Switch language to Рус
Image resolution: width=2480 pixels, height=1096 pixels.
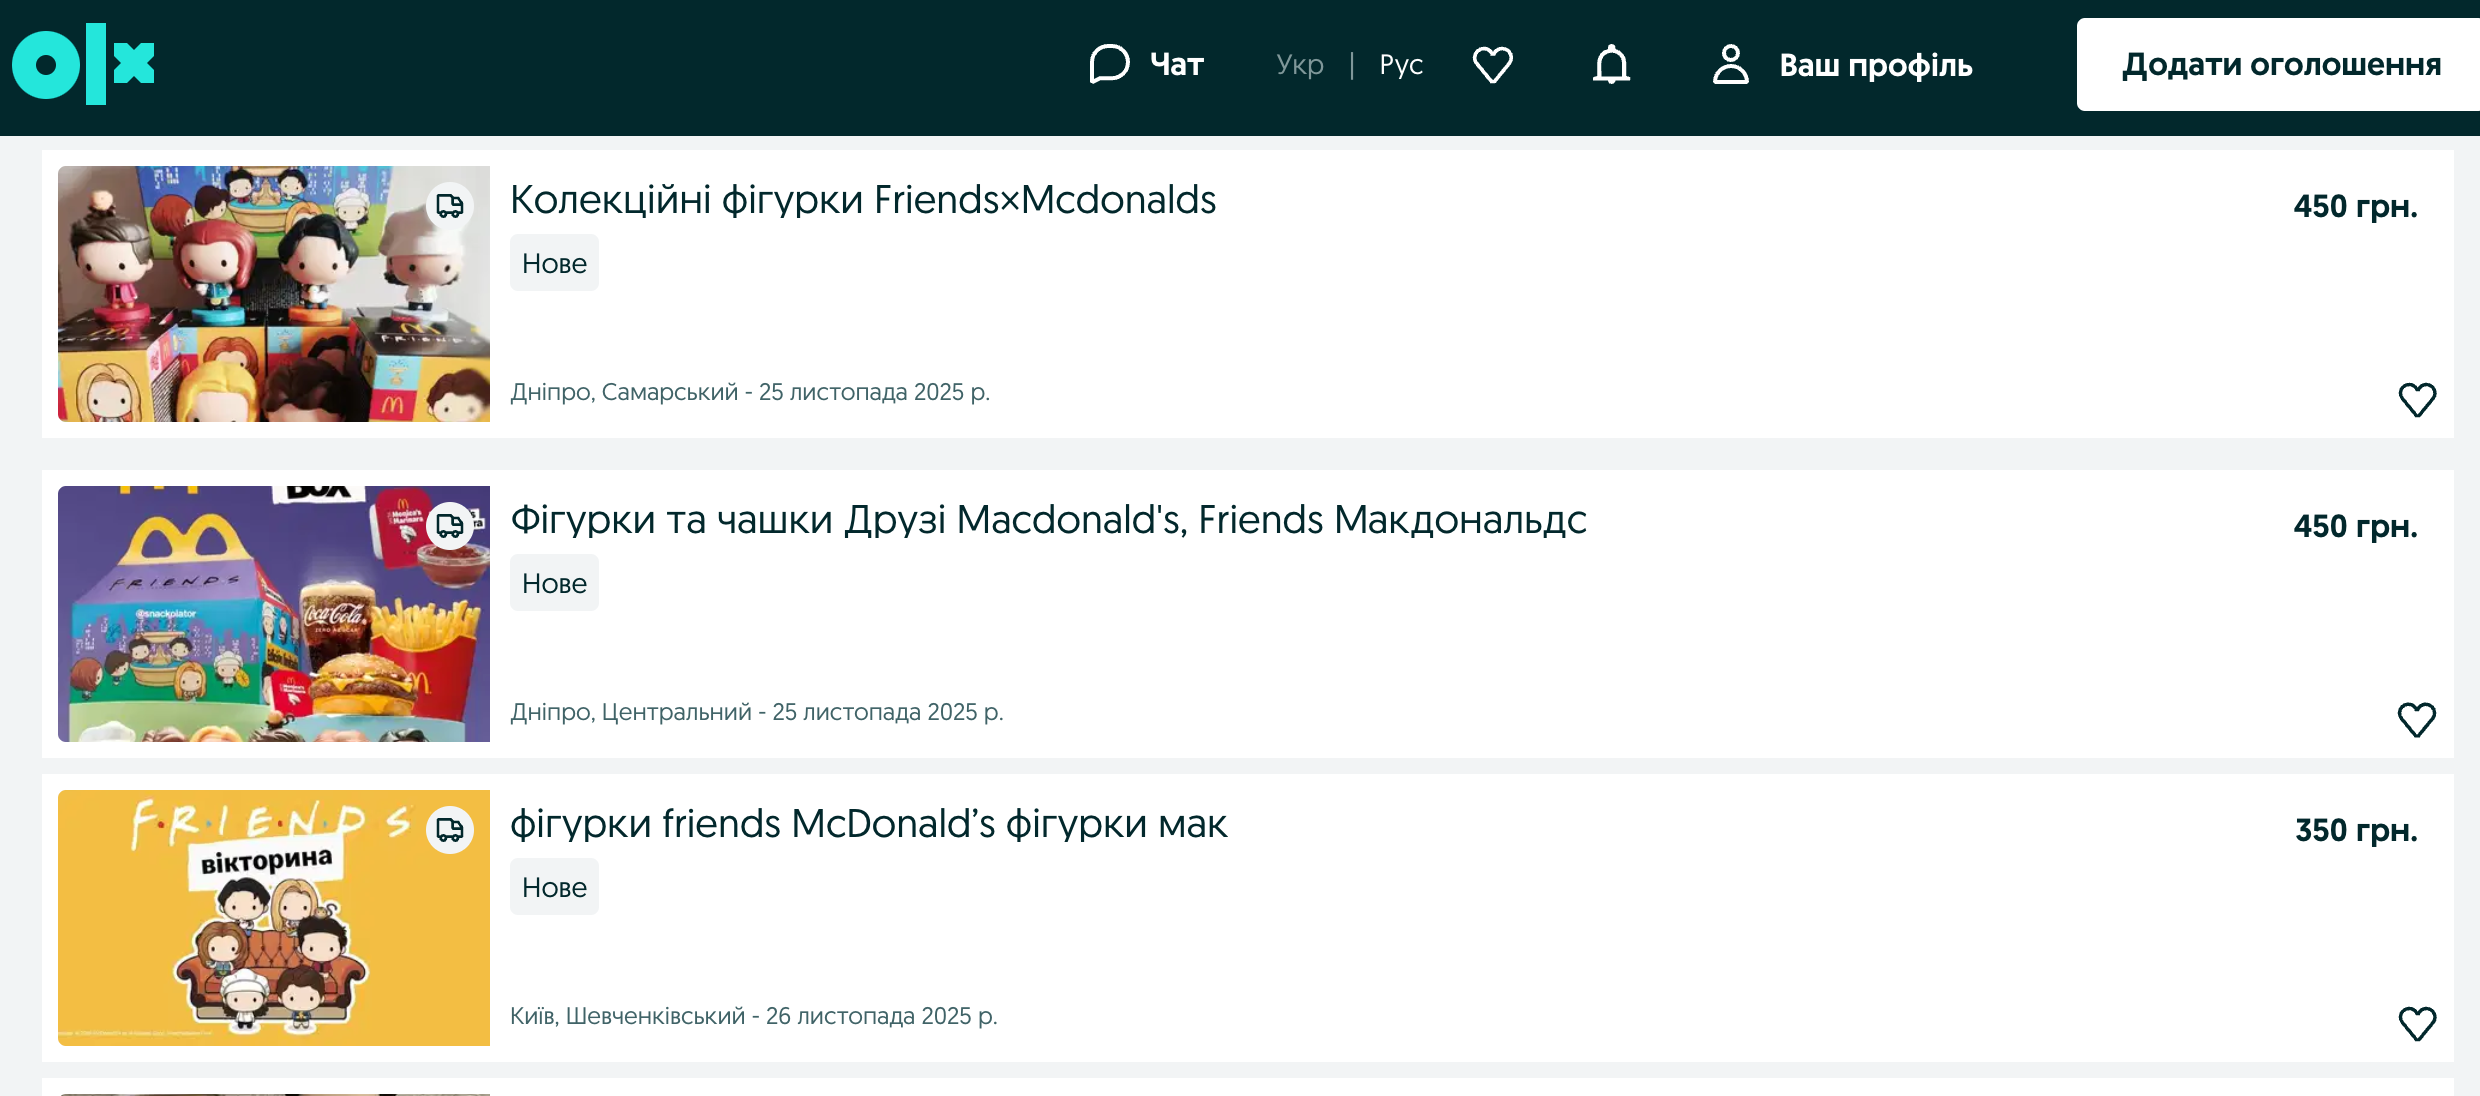click(1401, 65)
